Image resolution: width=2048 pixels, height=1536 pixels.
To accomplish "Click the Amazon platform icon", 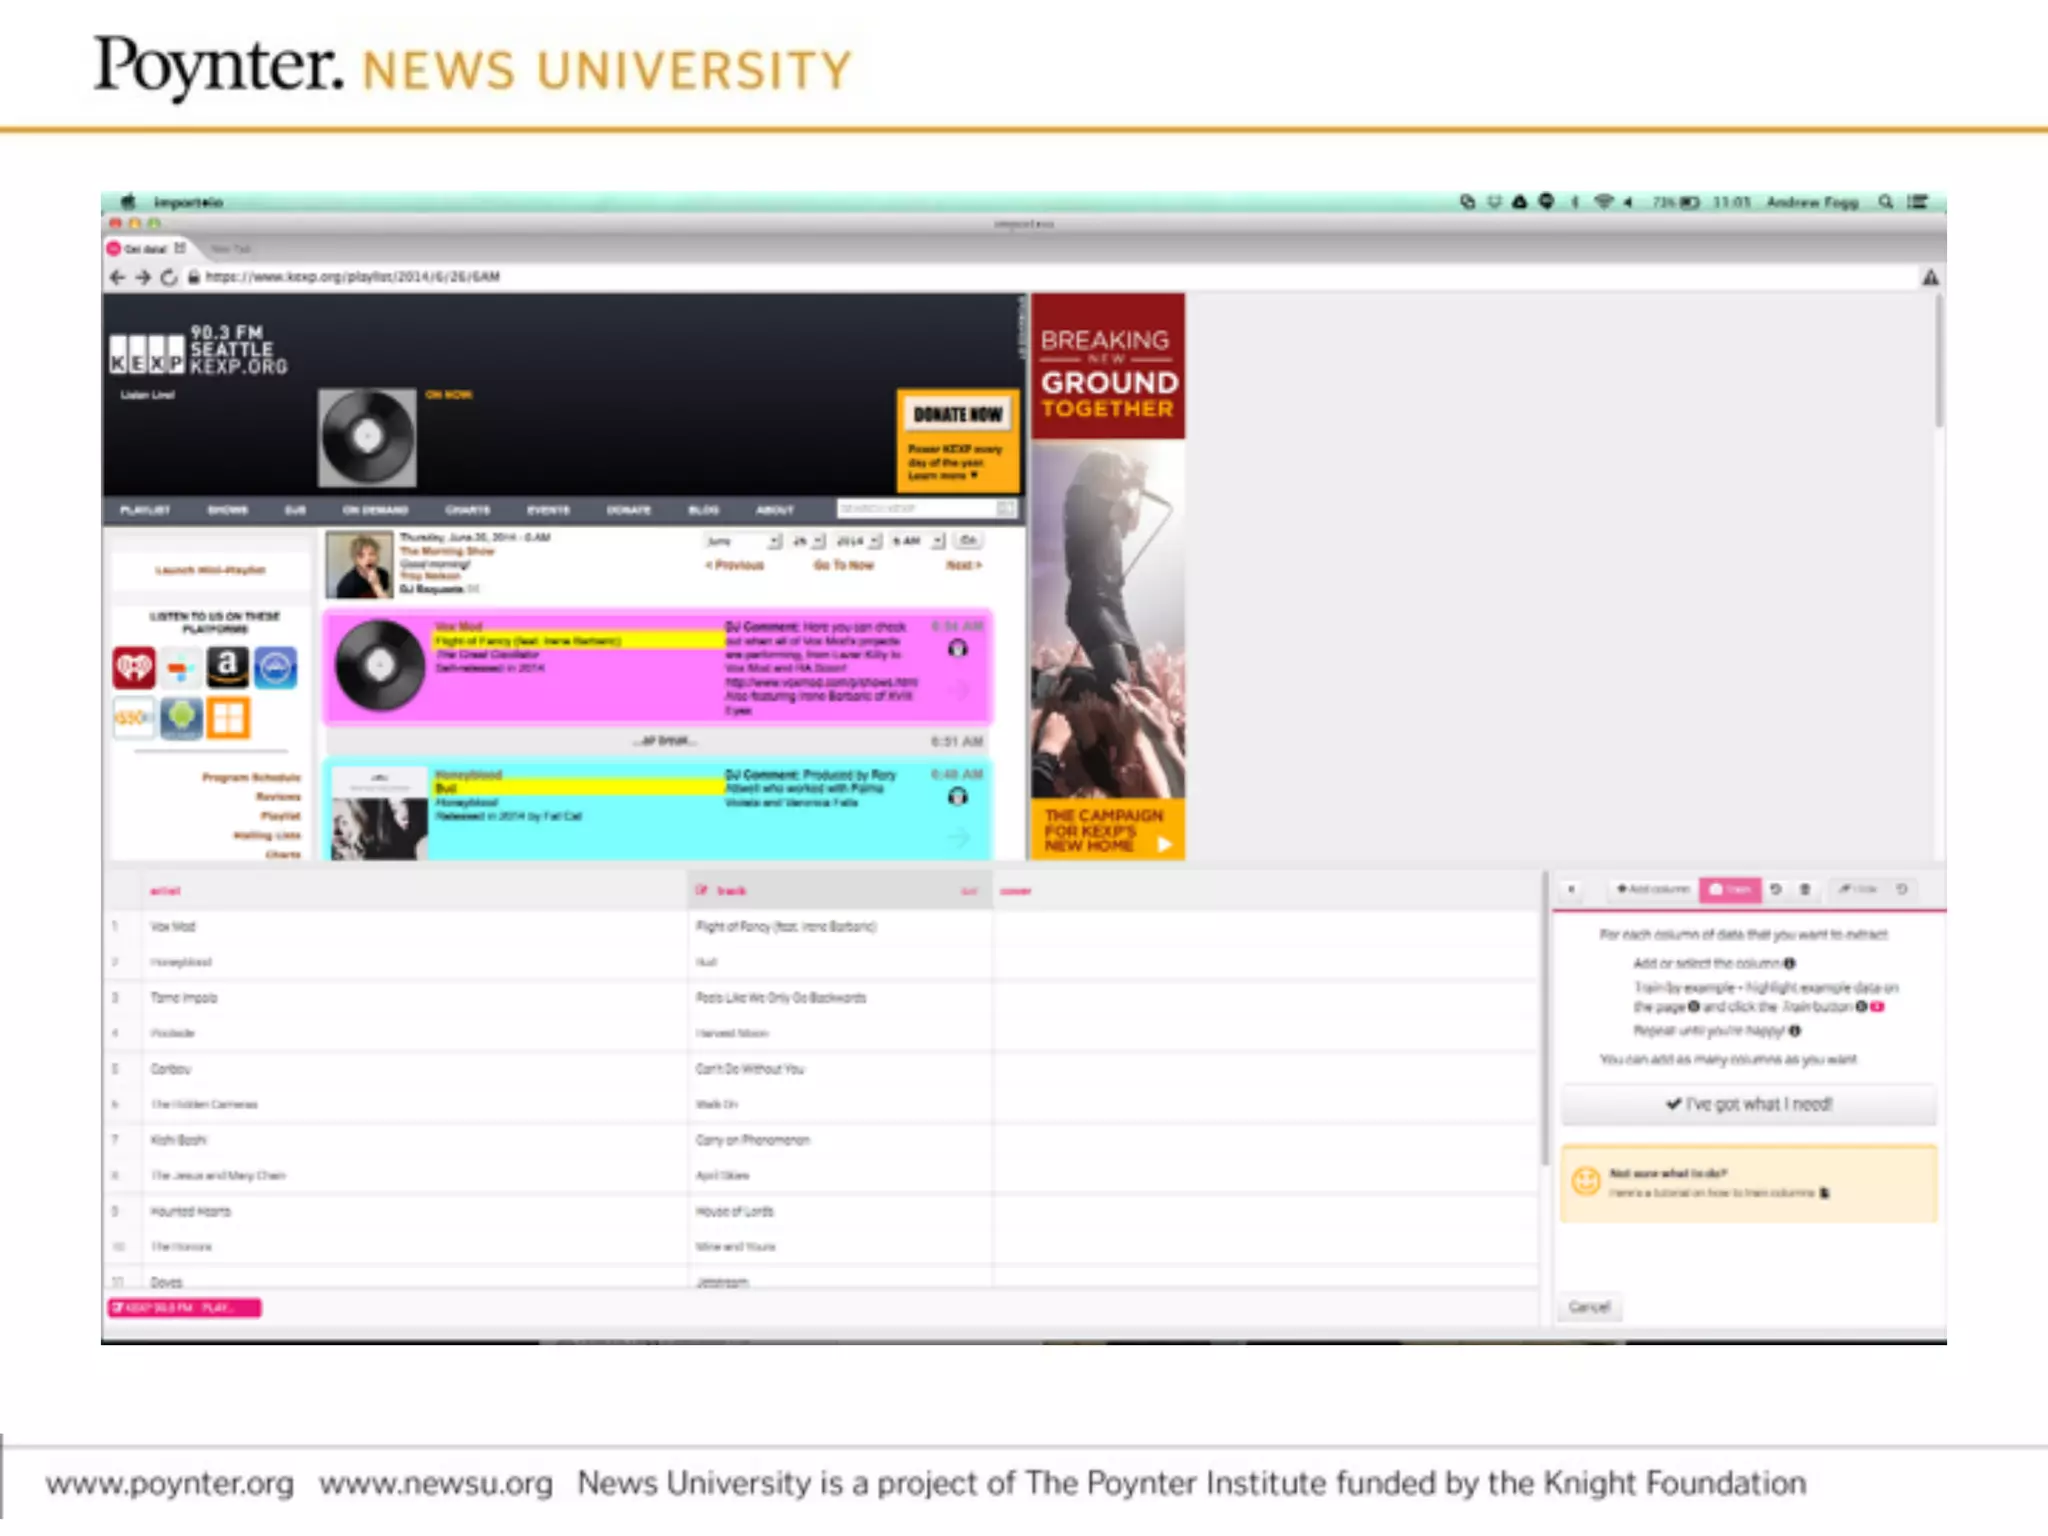I will coord(228,667).
